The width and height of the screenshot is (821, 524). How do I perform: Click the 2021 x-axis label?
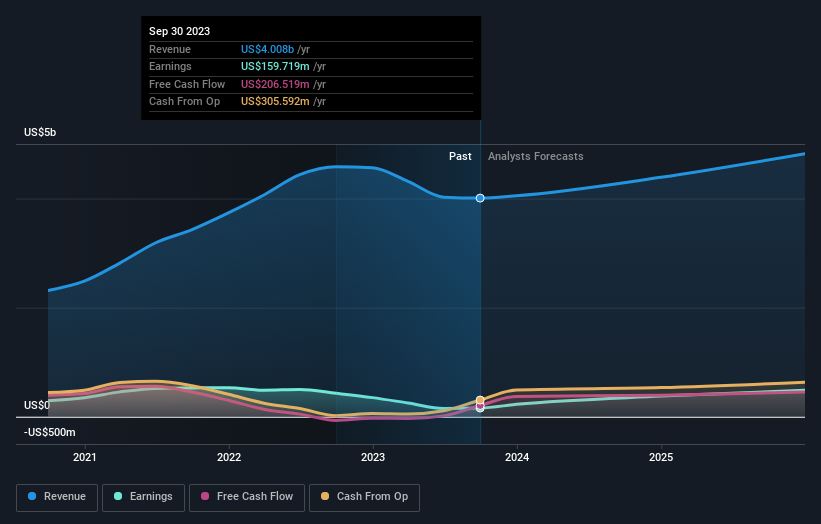pos(85,458)
